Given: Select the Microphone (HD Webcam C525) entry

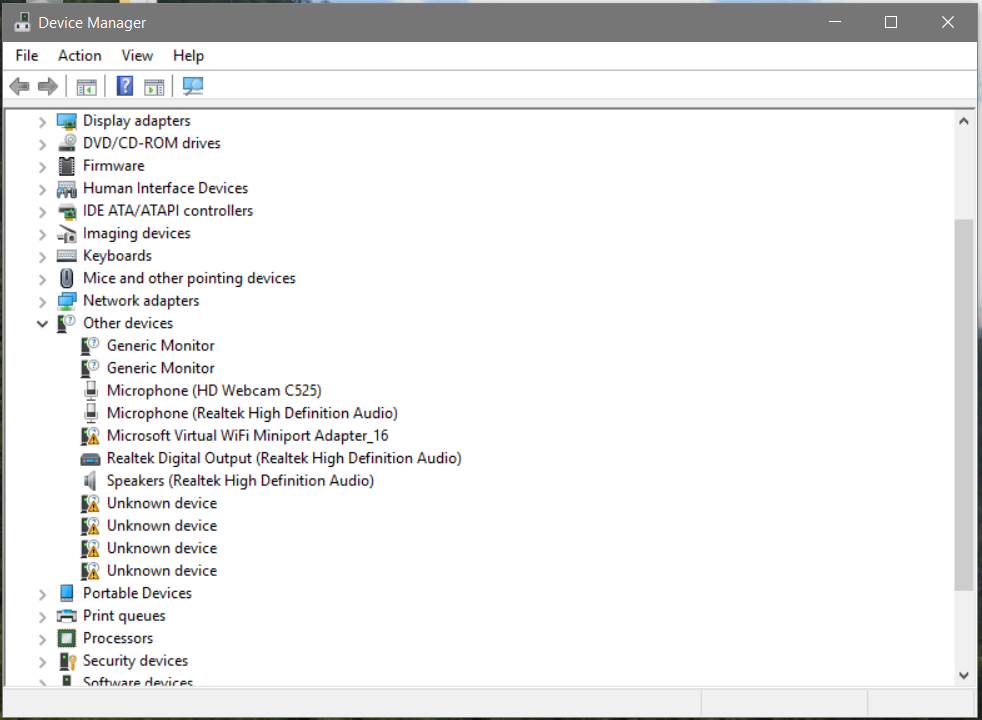Looking at the screenshot, I should [x=214, y=391].
